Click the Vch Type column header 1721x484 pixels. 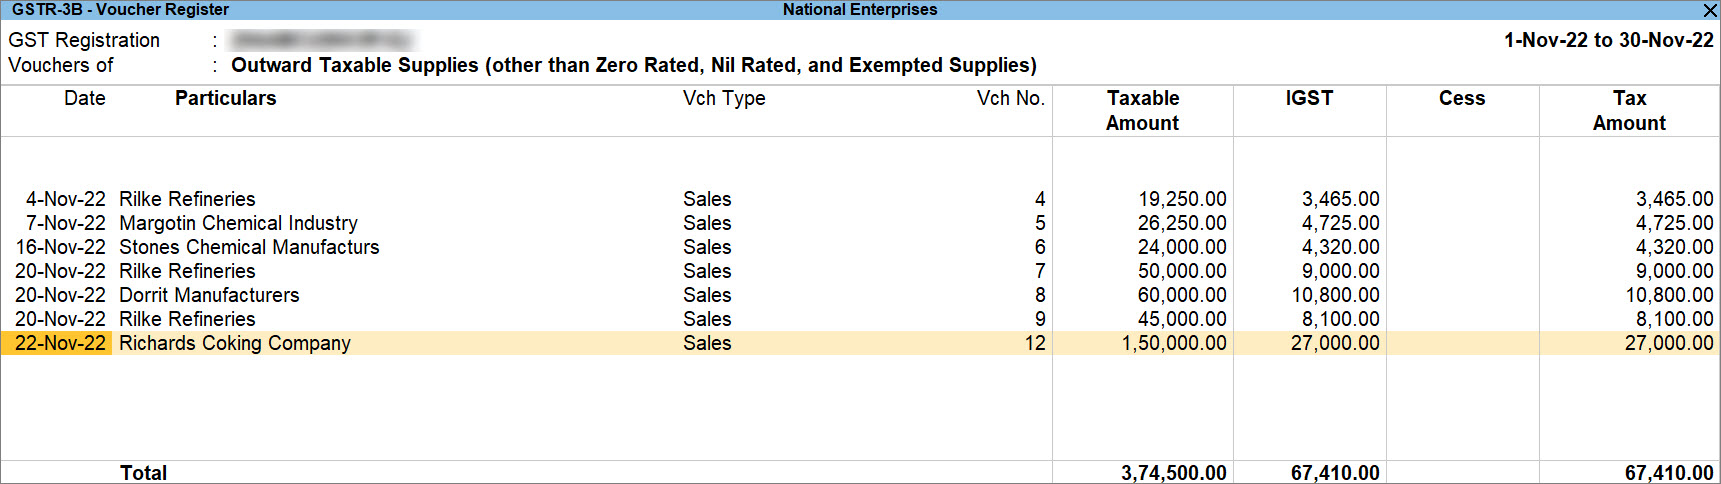point(724,98)
